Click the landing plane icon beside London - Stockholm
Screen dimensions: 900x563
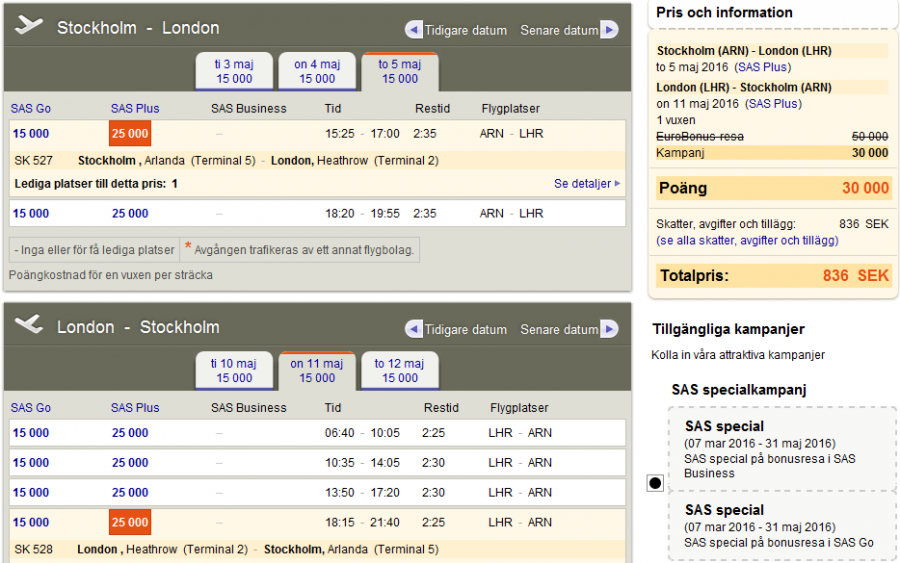(x=29, y=324)
